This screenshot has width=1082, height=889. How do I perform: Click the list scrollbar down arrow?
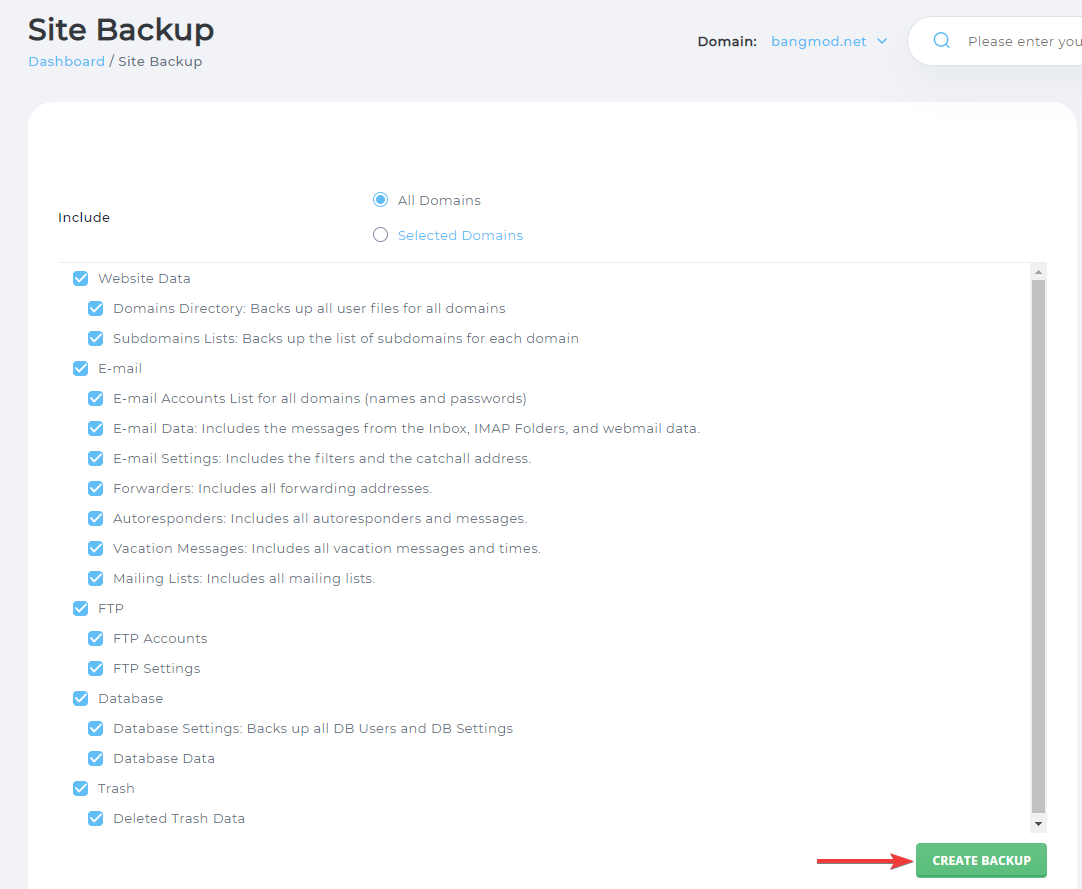pyautogui.click(x=1039, y=823)
